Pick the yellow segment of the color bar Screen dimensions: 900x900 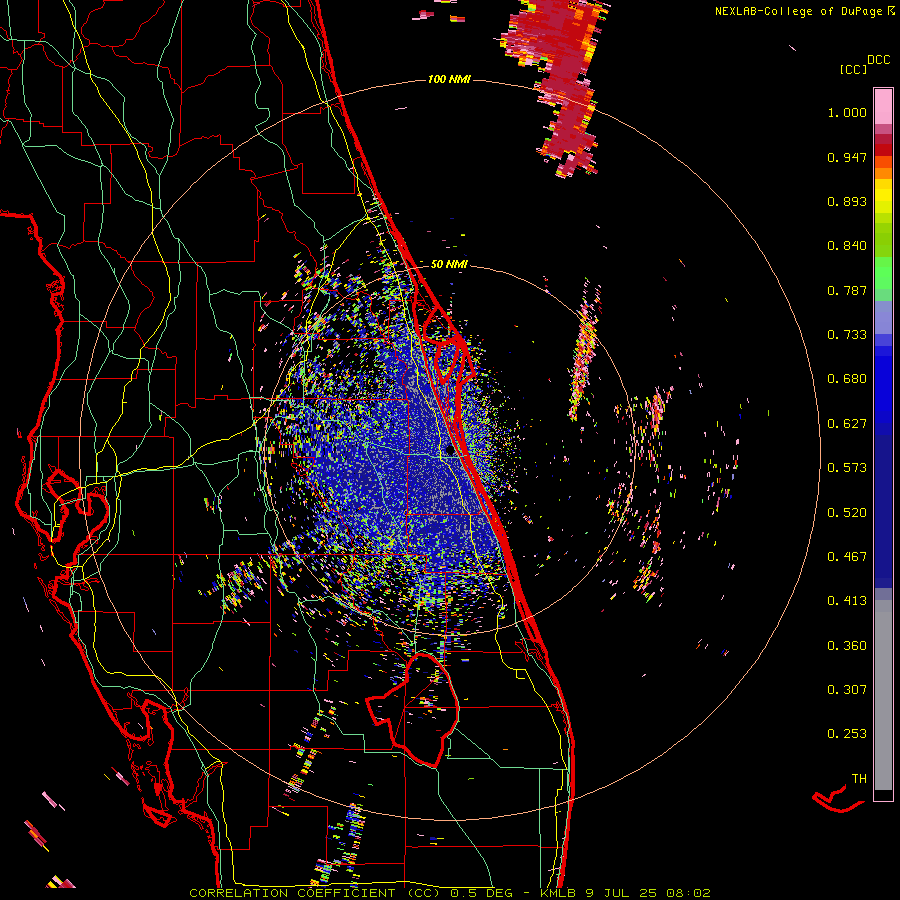coord(883,197)
